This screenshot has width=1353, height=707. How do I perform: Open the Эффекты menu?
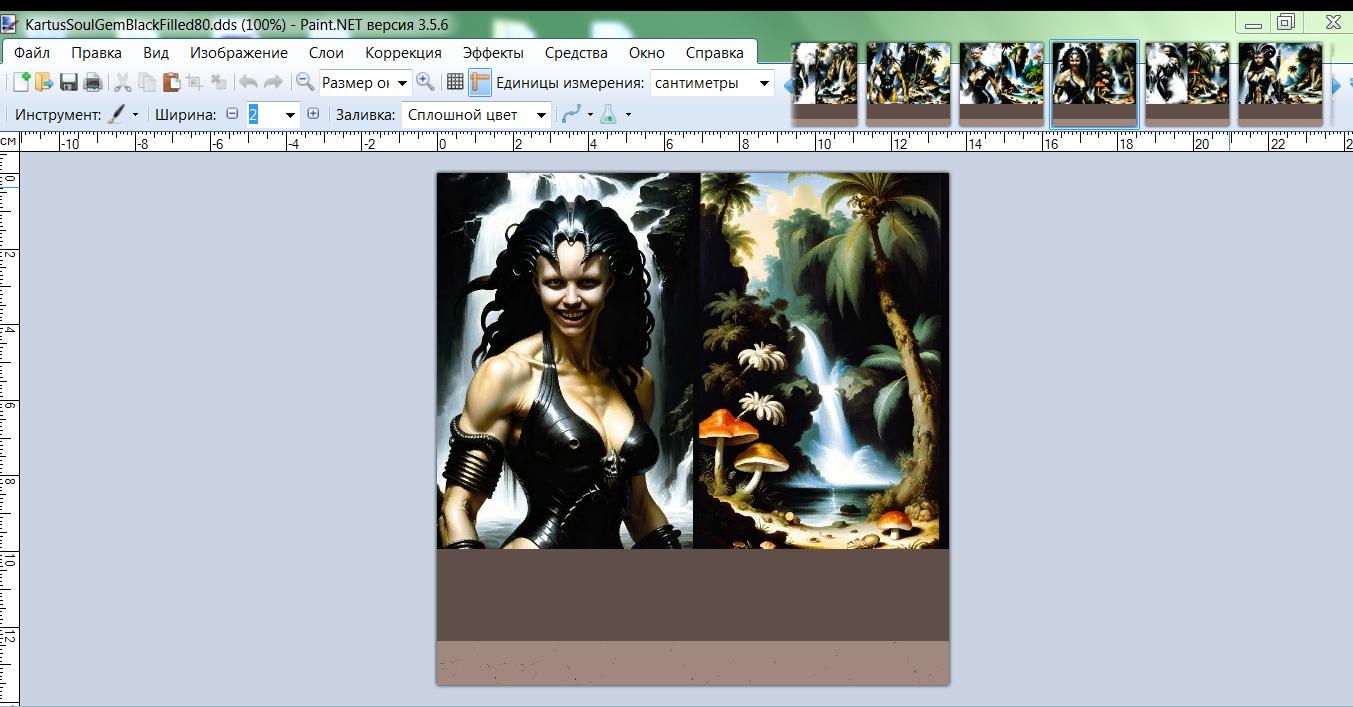click(493, 53)
